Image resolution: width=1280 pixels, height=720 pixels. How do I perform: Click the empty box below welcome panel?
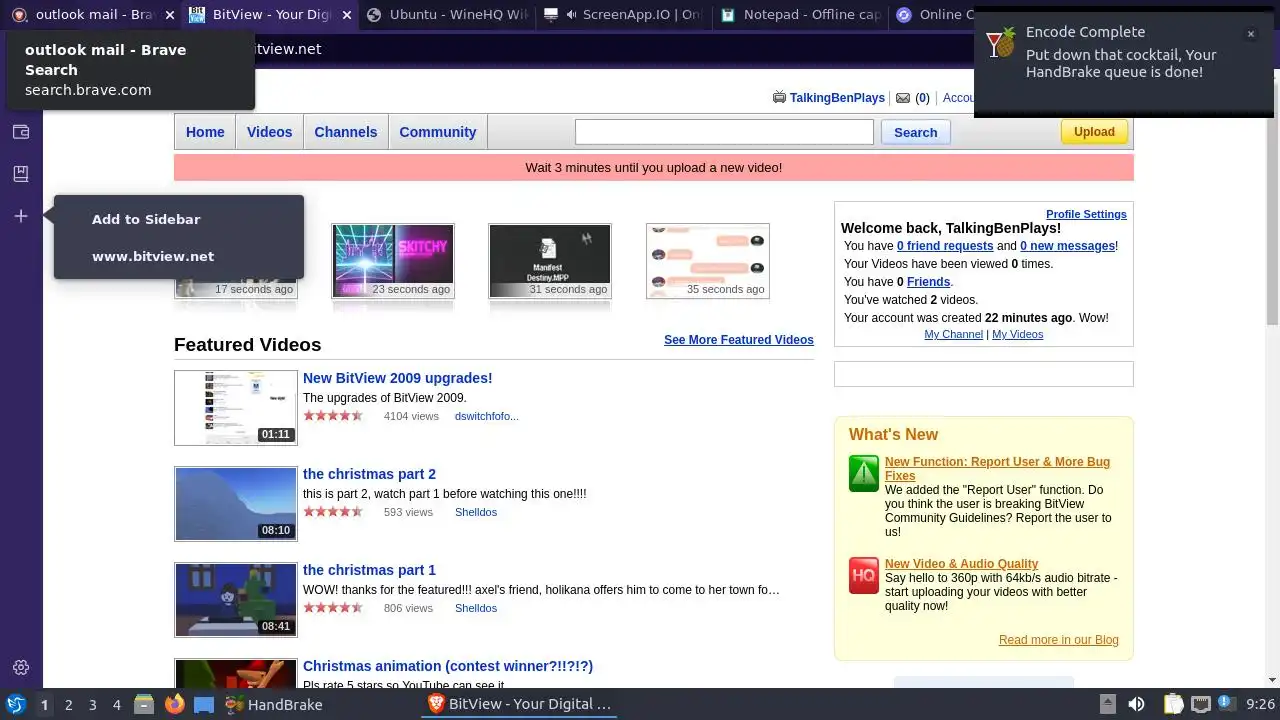point(984,374)
